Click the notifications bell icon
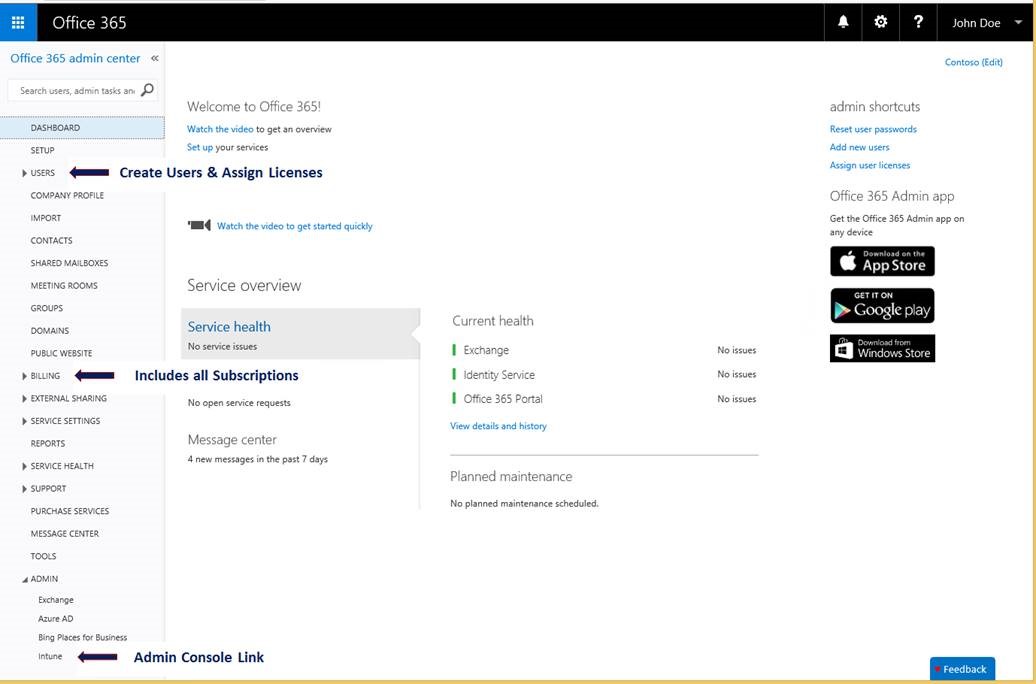Image resolution: width=1036 pixels, height=684 pixels. tap(843, 22)
